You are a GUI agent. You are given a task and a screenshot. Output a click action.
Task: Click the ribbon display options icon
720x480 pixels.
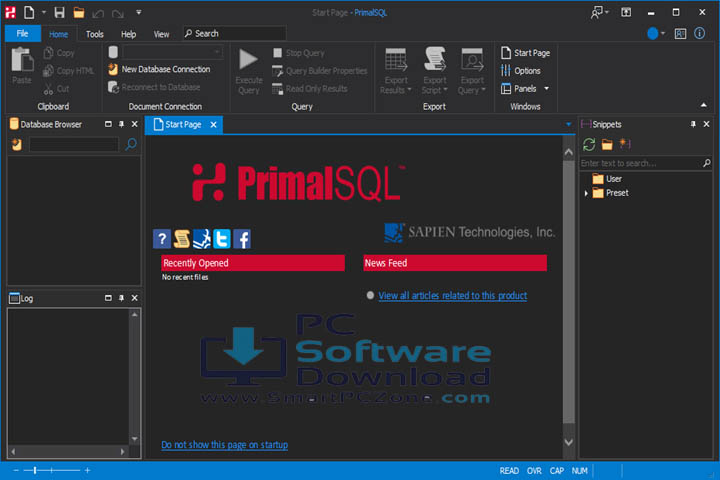(x=626, y=12)
